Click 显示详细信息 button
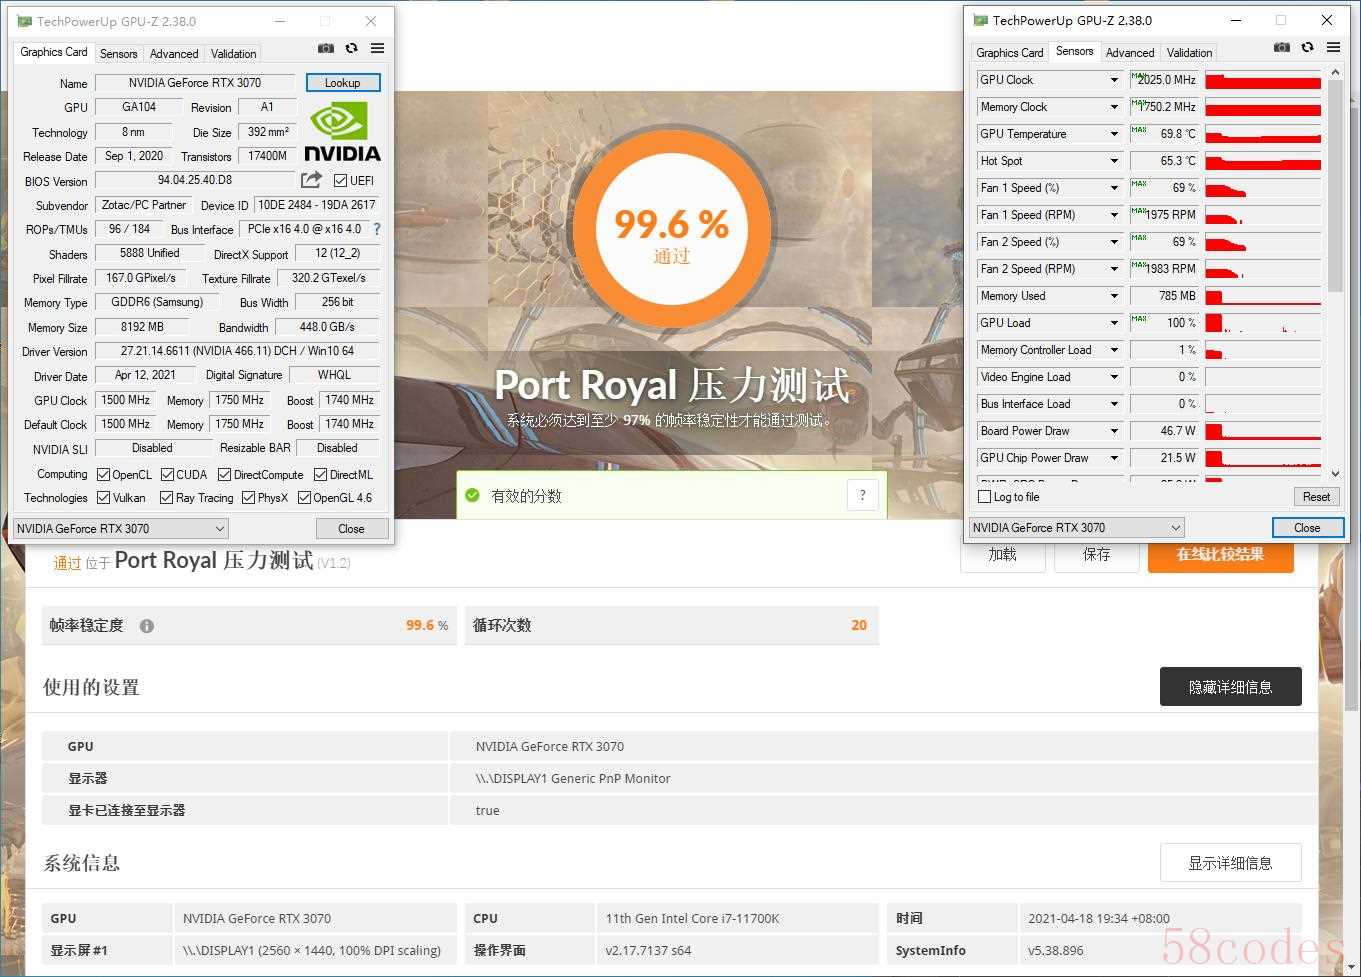This screenshot has width=1361, height=977. [x=1230, y=863]
